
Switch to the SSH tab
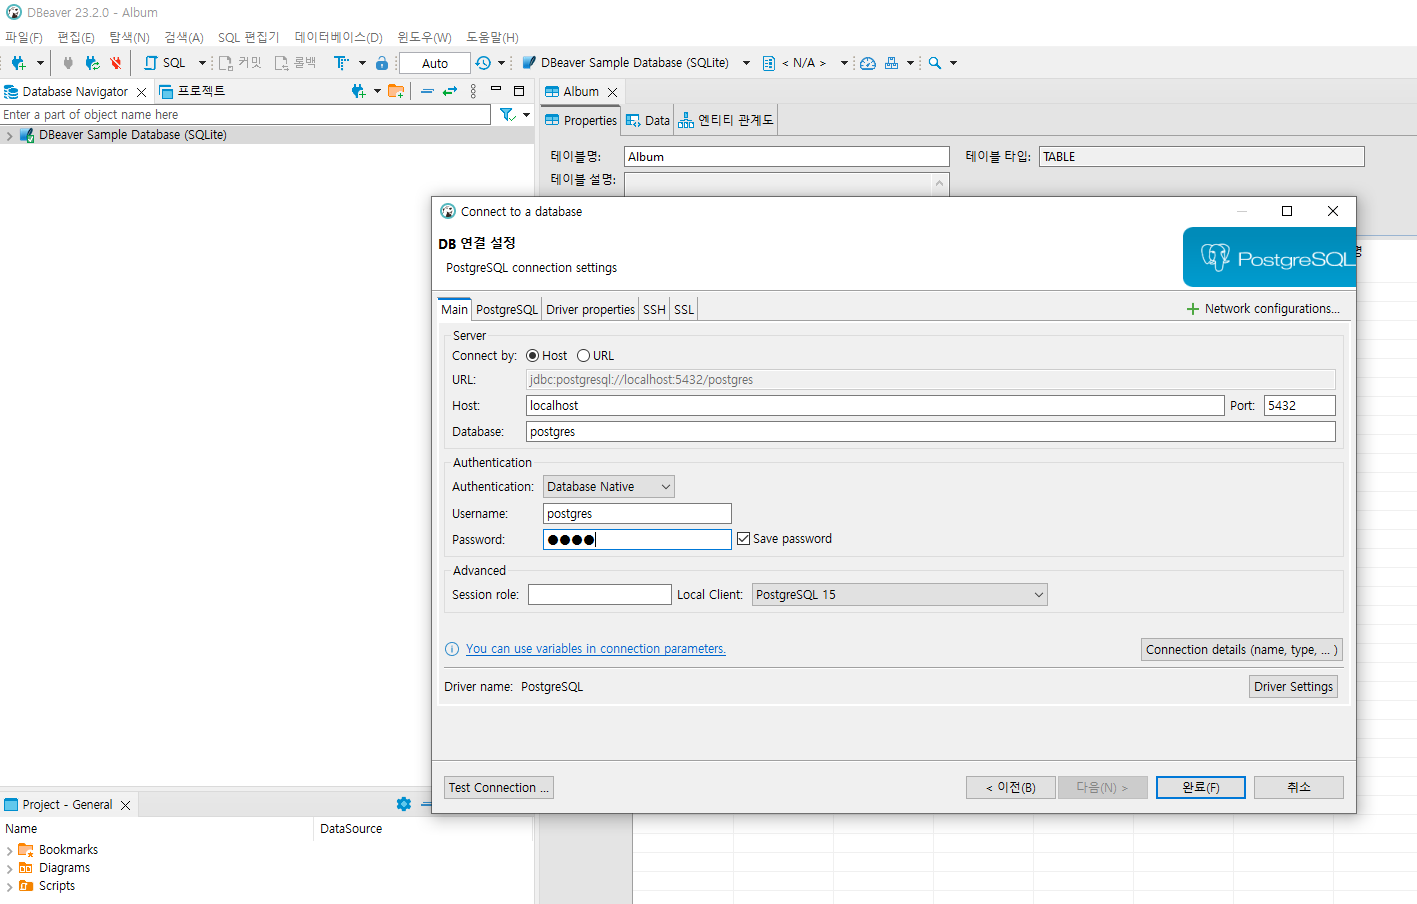click(x=654, y=310)
